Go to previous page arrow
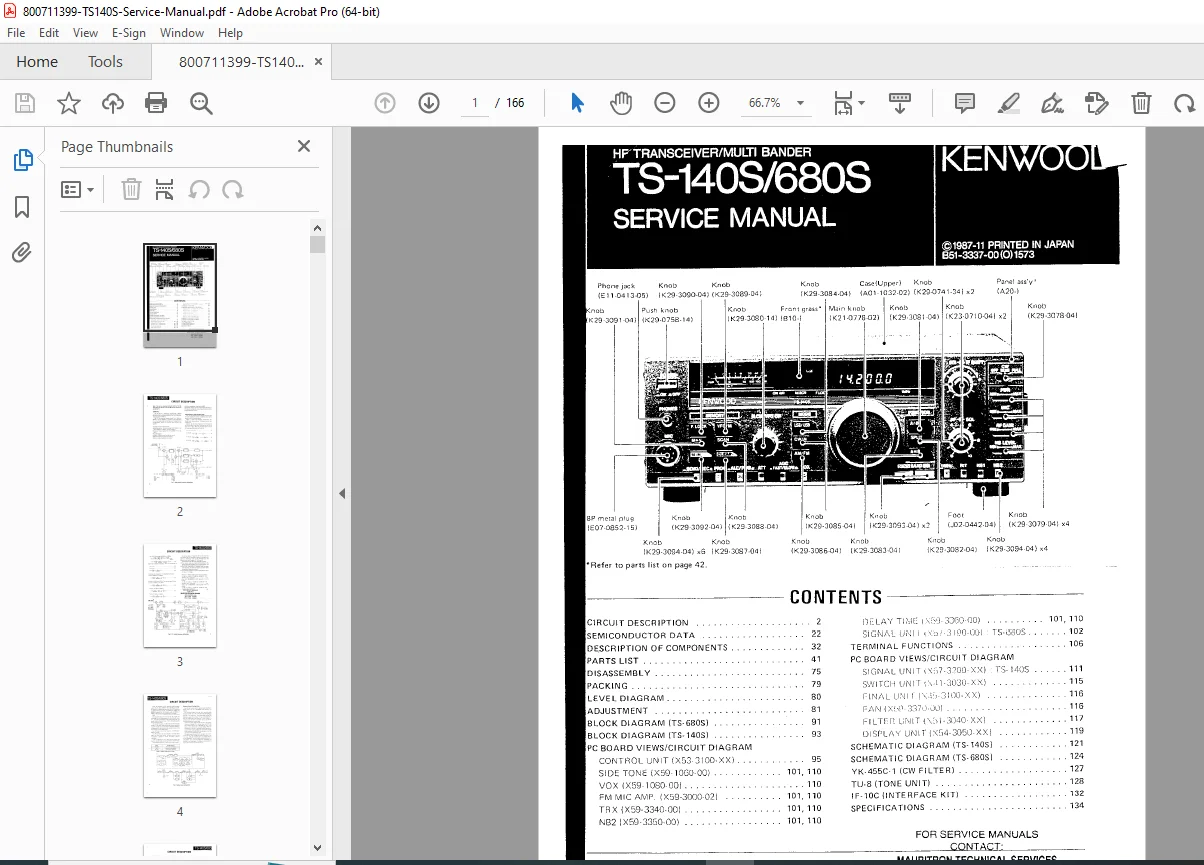Image resolution: width=1204 pixels, height=865 pixels. [385, 103]
